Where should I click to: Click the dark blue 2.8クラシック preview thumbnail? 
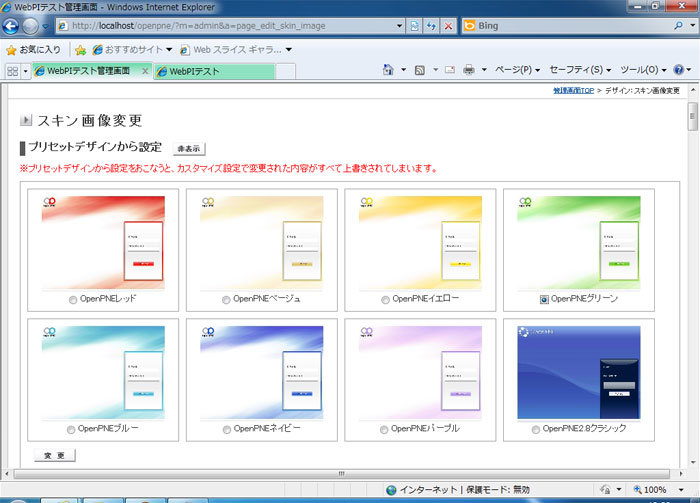(579, 373)
